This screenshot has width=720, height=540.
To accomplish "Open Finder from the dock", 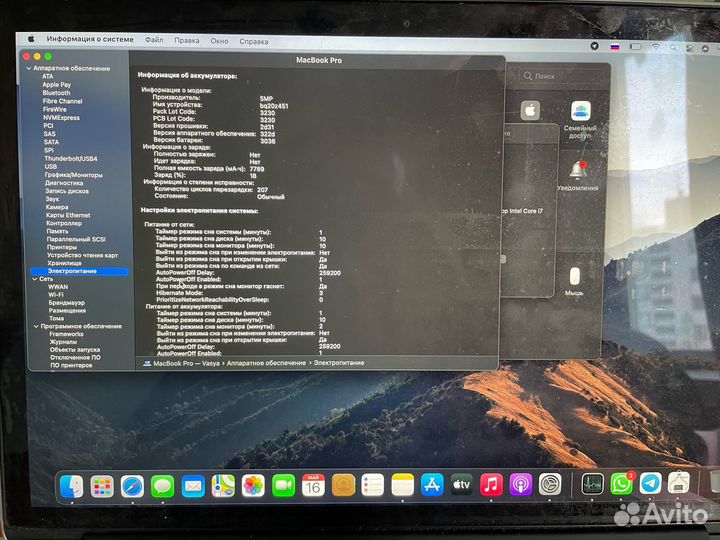I will [x=72, y=487].
